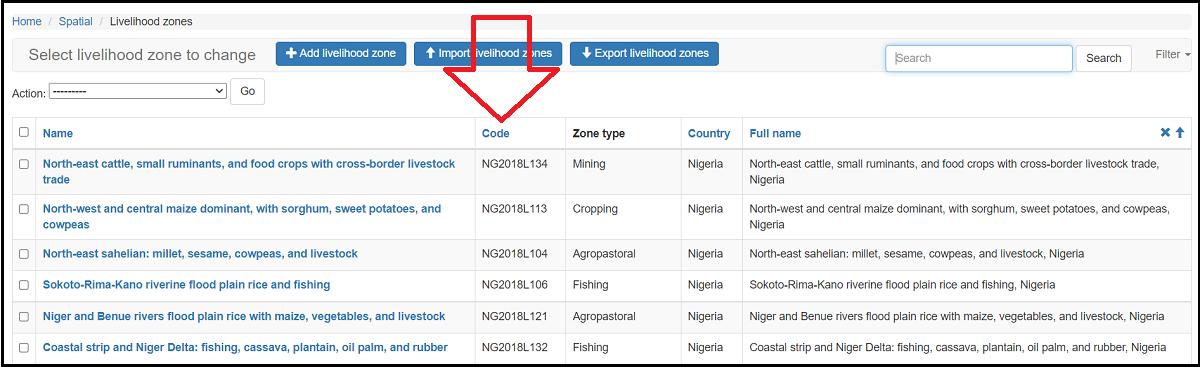Click Add livelihood zone button
Image resolution: width=1200 pixels, height=367 pixels.
pyautogui.click(x=341, y=54)
